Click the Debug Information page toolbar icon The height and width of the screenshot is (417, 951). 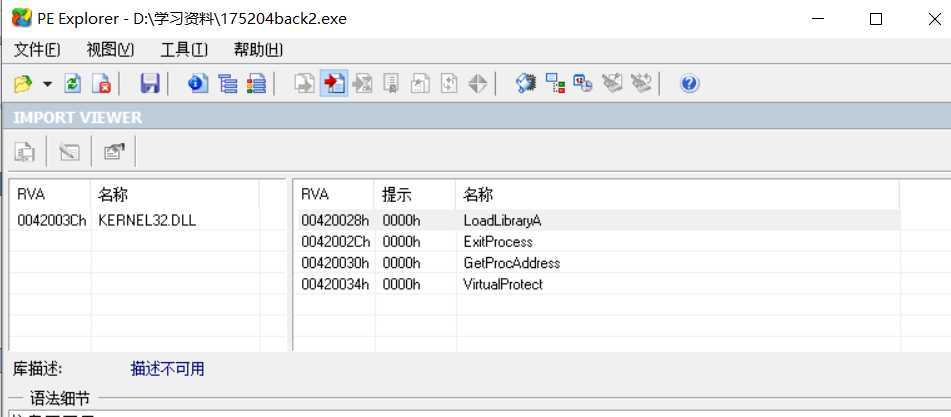tap(420, 84)
